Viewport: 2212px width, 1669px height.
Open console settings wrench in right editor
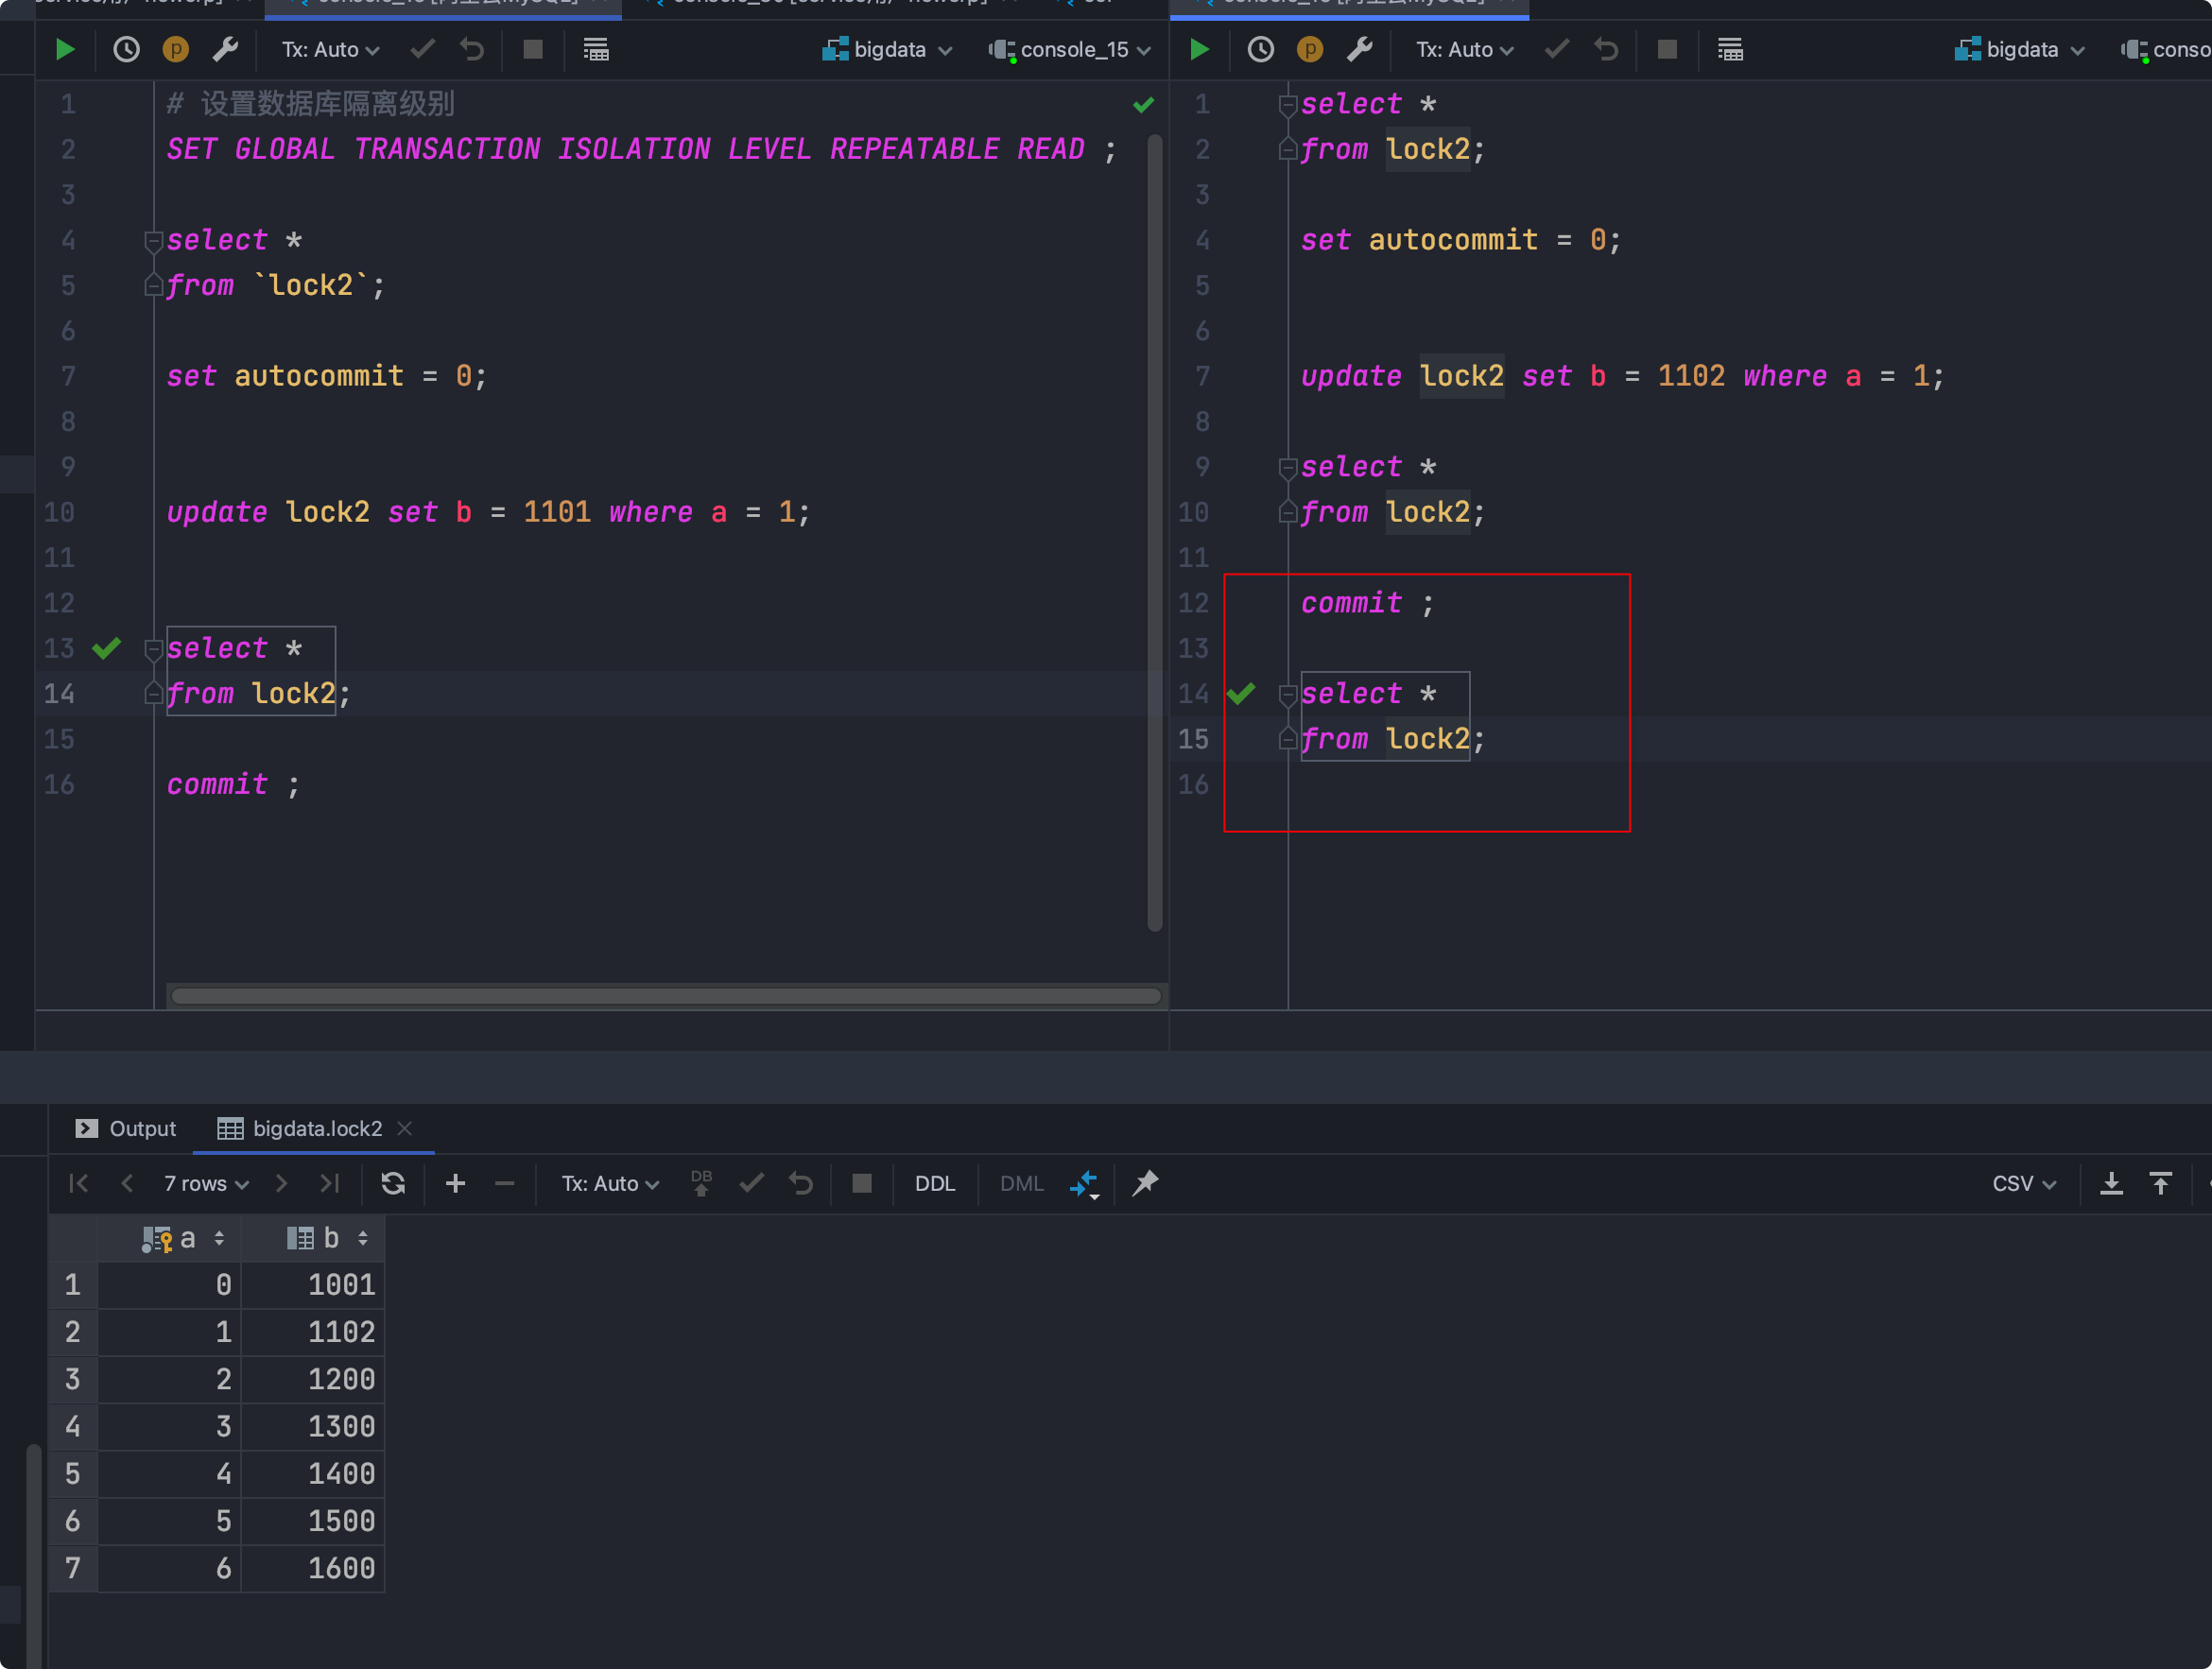click(x=1359, y=49)
